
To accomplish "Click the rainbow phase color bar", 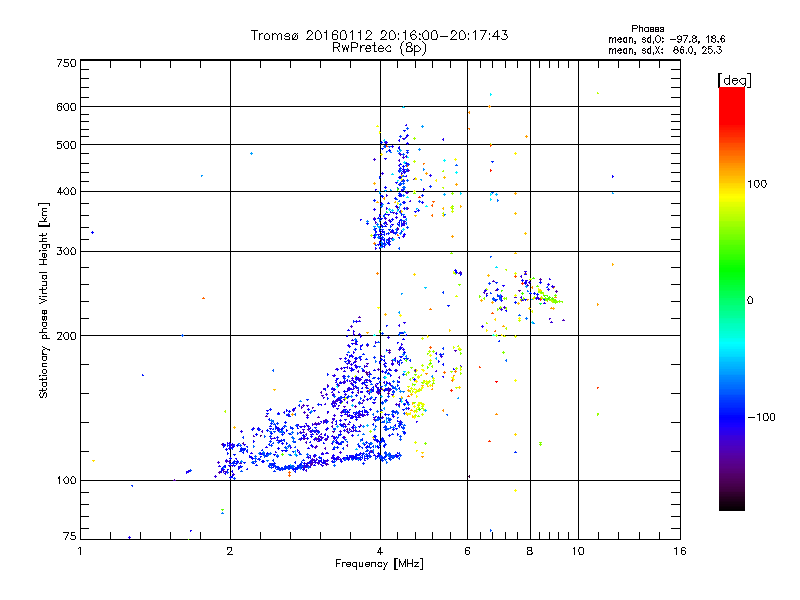I will click(732, 299).
